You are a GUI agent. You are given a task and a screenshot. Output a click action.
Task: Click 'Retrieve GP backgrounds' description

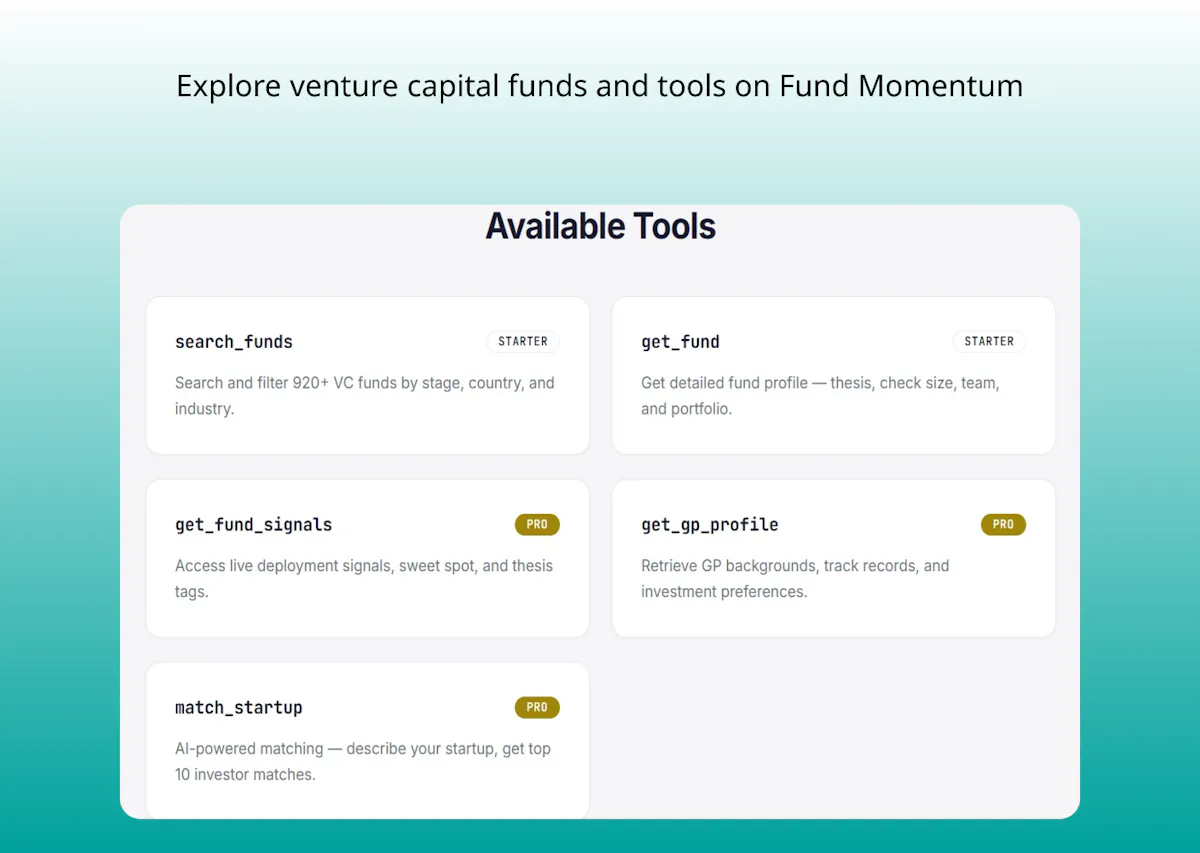click(x=795, y=579)
